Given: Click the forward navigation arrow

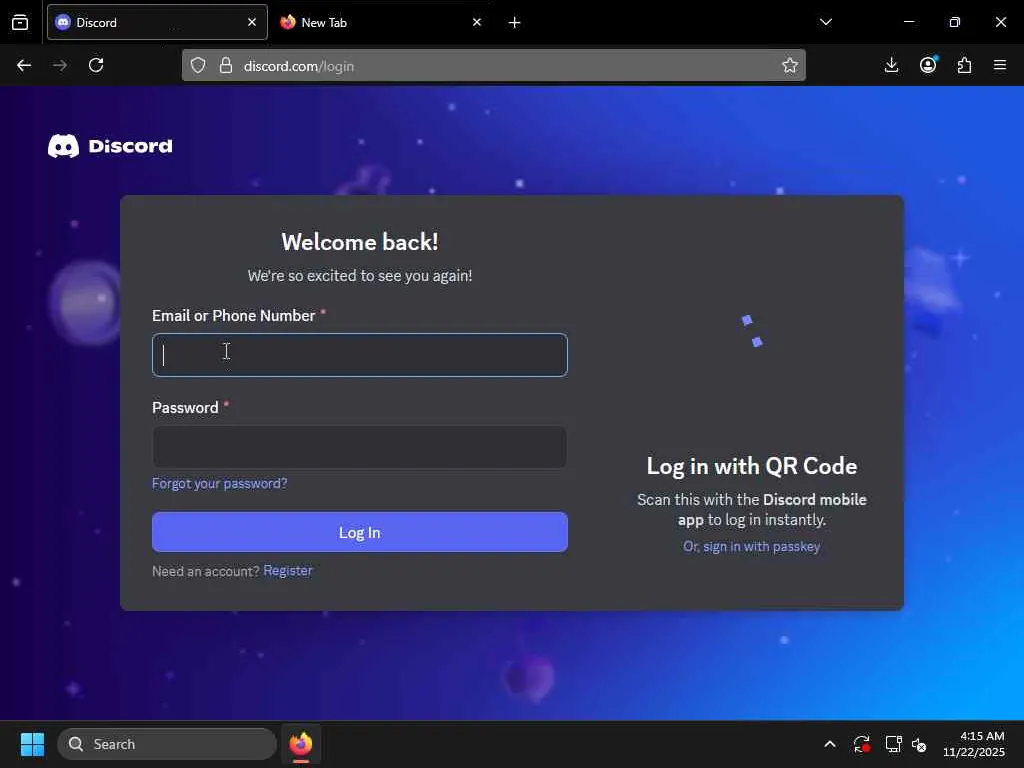Looking at the screenshot, I should 60,65.
